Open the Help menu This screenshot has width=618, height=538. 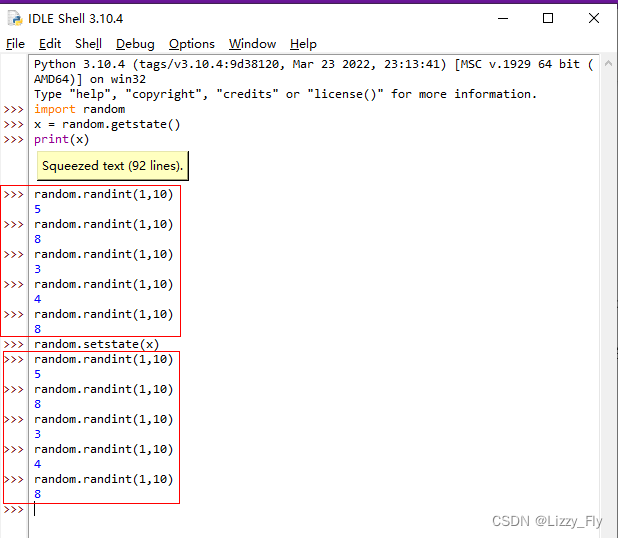pos(303,44)
